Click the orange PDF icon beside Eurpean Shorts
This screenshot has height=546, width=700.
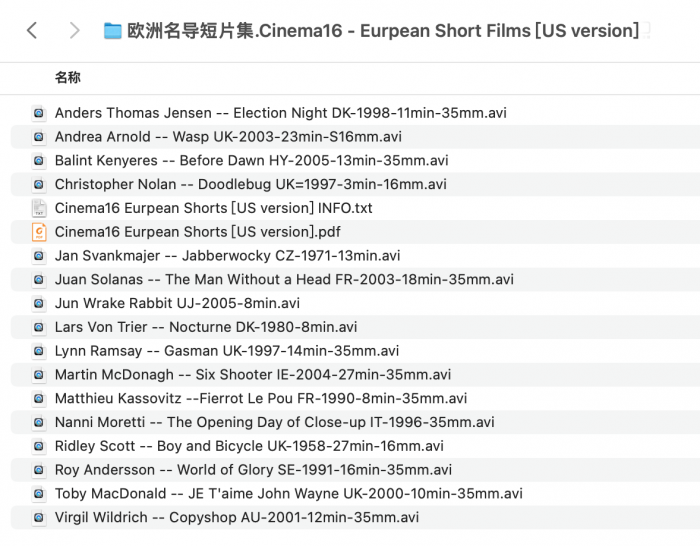(39, 232)
